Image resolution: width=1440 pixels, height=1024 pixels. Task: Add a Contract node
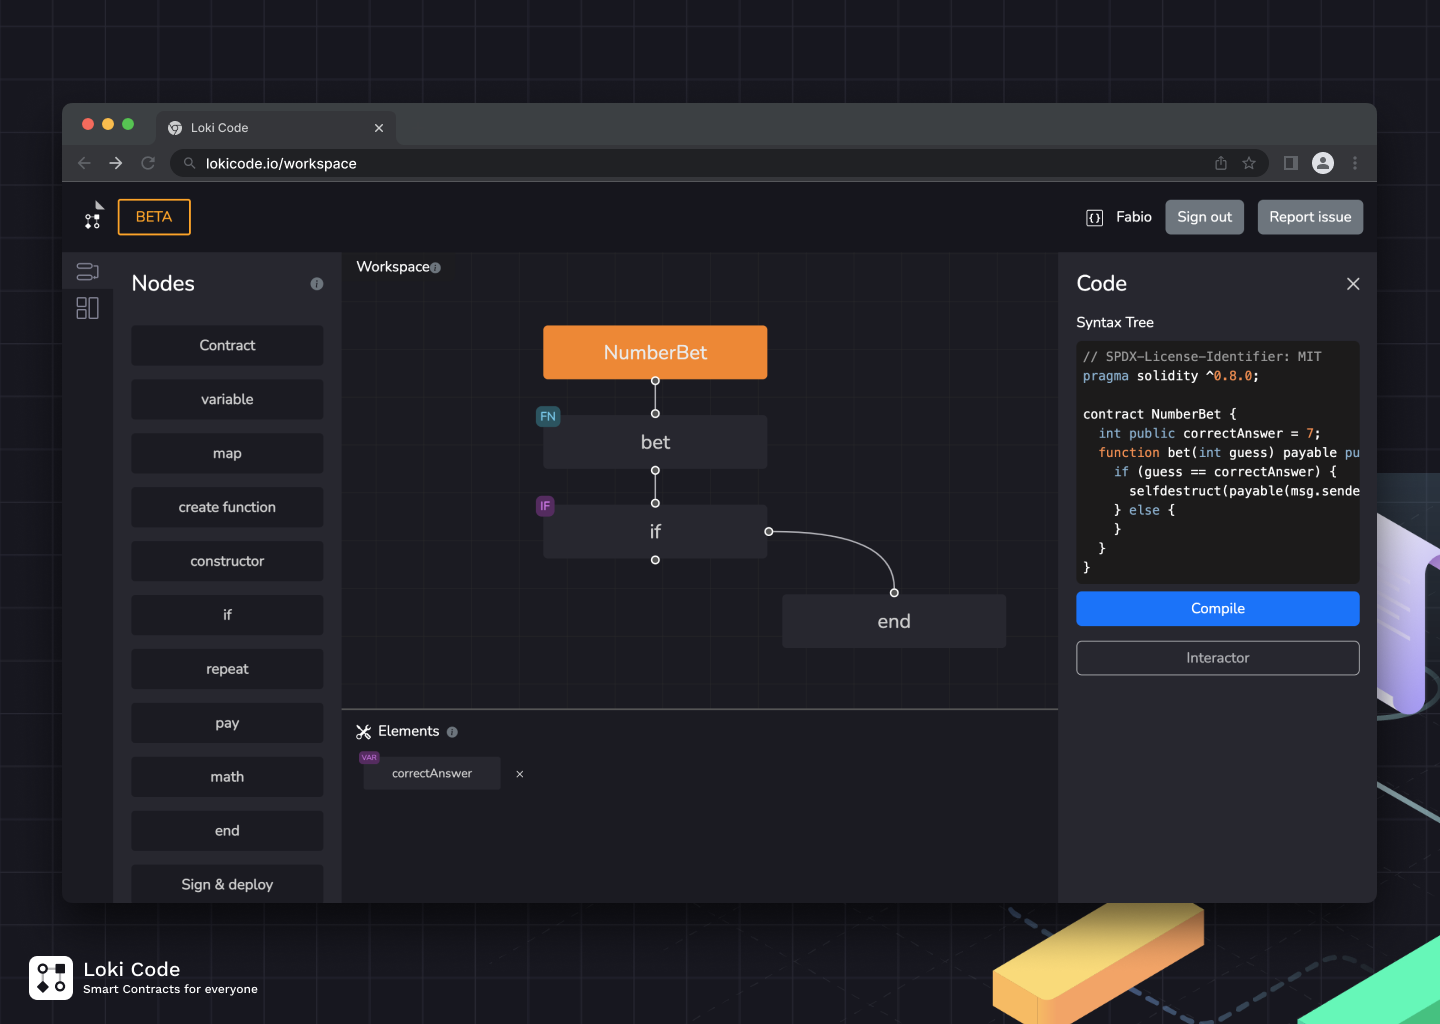[x=227, y=345]
